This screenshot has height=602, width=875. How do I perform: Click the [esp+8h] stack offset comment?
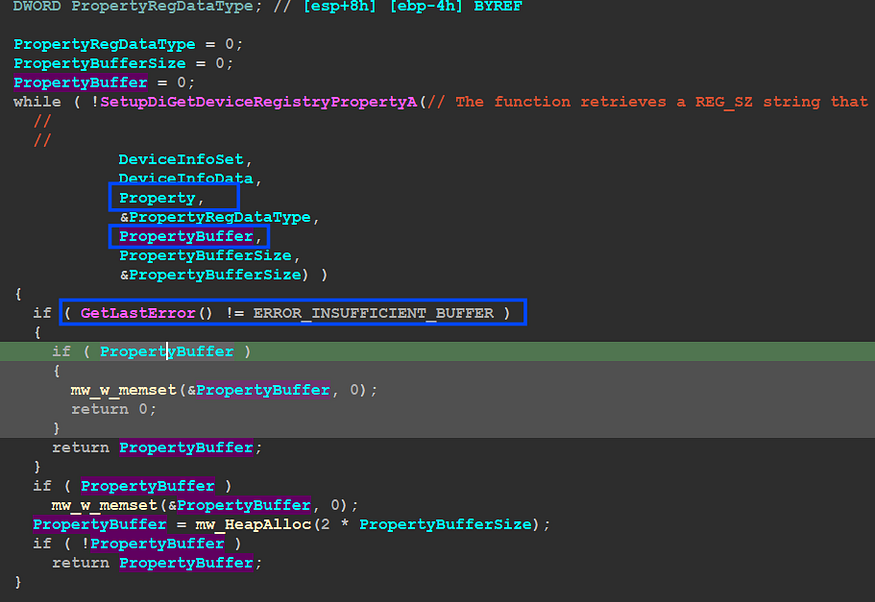tap(339, 7)
